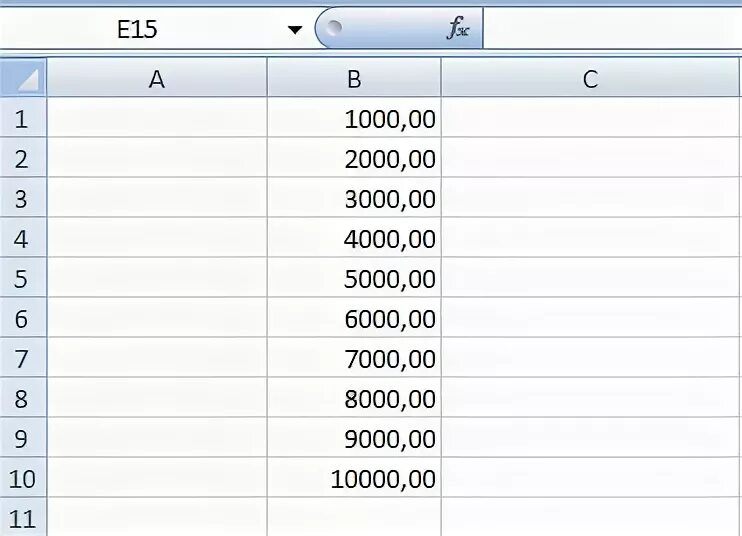
Task: Select row 3 header
Action: click(23, 198)
